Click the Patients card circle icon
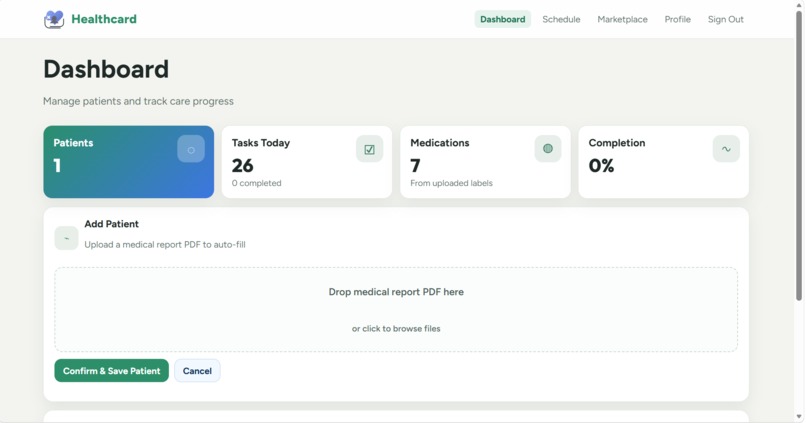This screenshot has height=423, width=806. 191,149
